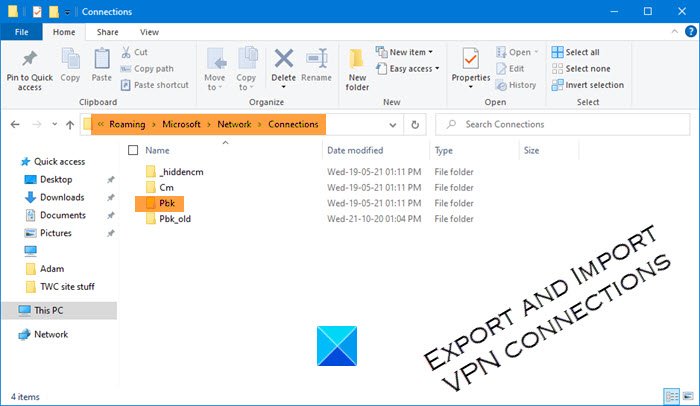This screenshot has width=700, height=406.
Task: Open the Adam folder in sidebar
Action: click(45, 269)
